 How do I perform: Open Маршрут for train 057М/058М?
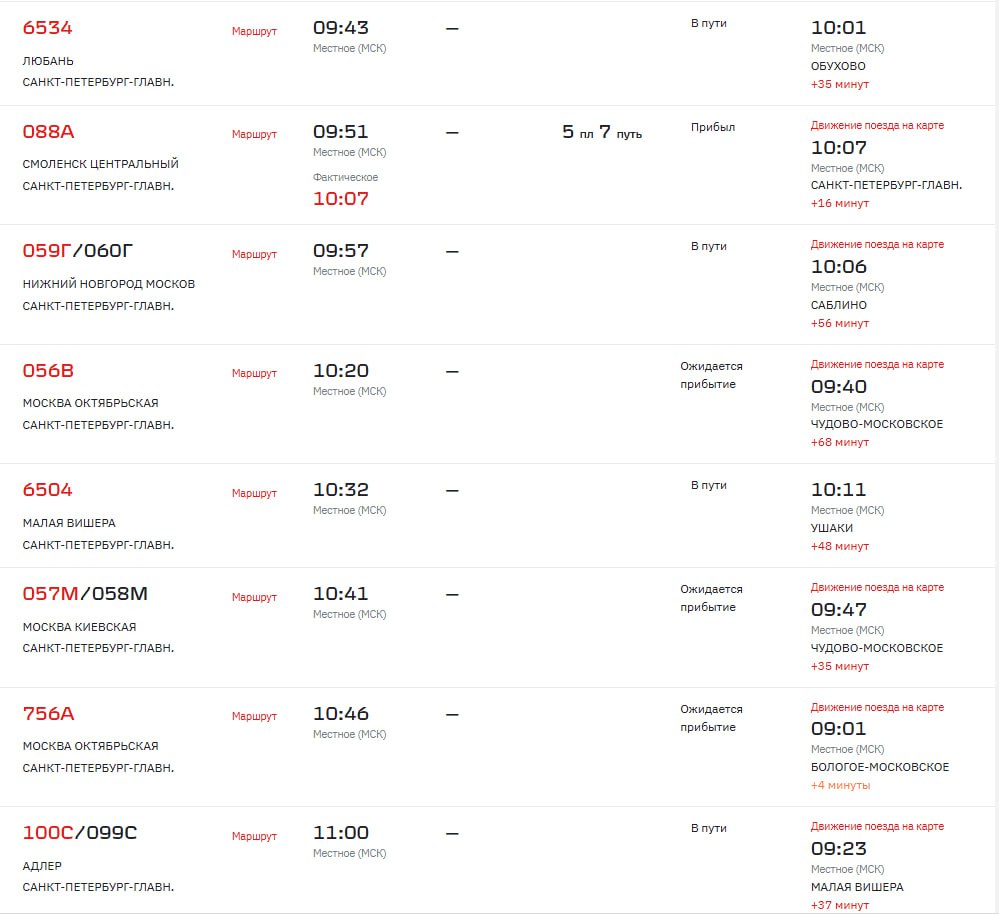tap(254, 597)
